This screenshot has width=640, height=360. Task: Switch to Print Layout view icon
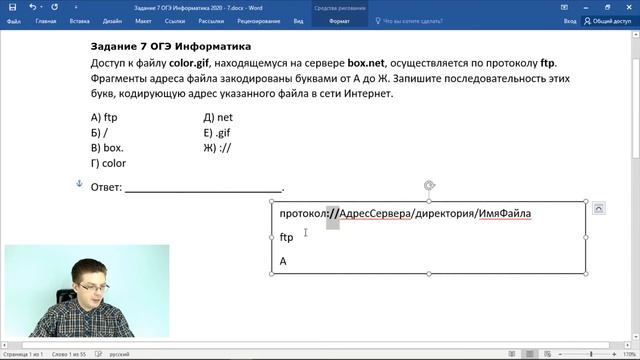click(529, 354)
